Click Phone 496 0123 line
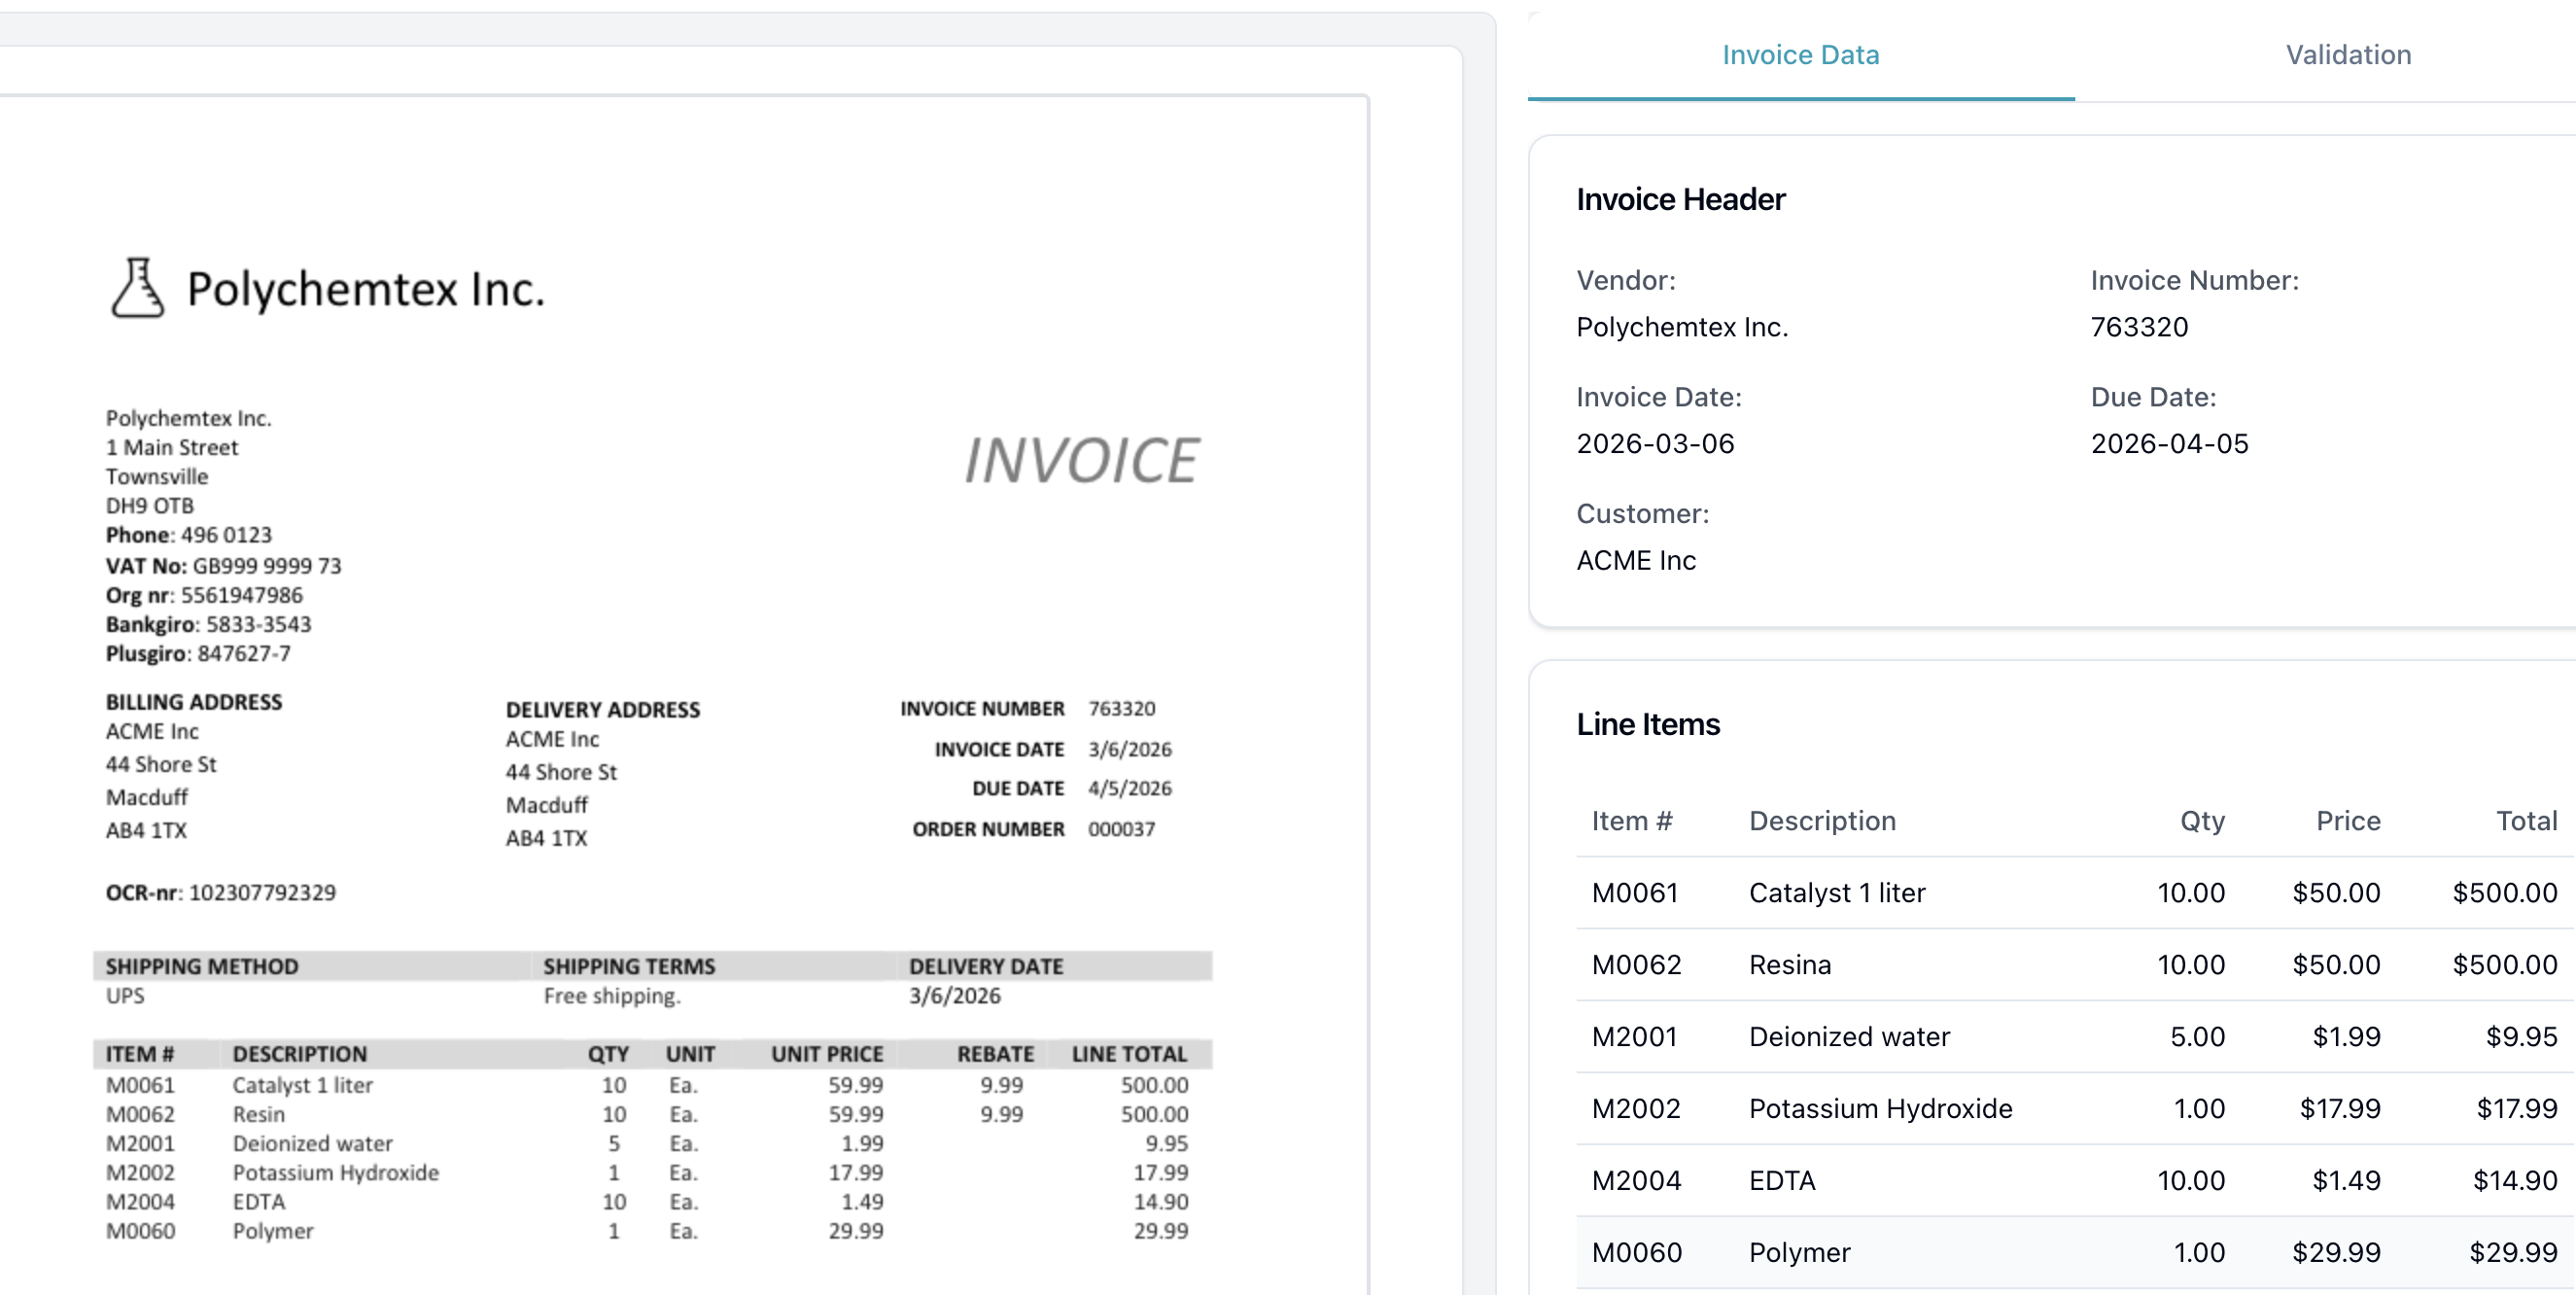This screenshot has height=1295, width=2576. pos(188,536)
